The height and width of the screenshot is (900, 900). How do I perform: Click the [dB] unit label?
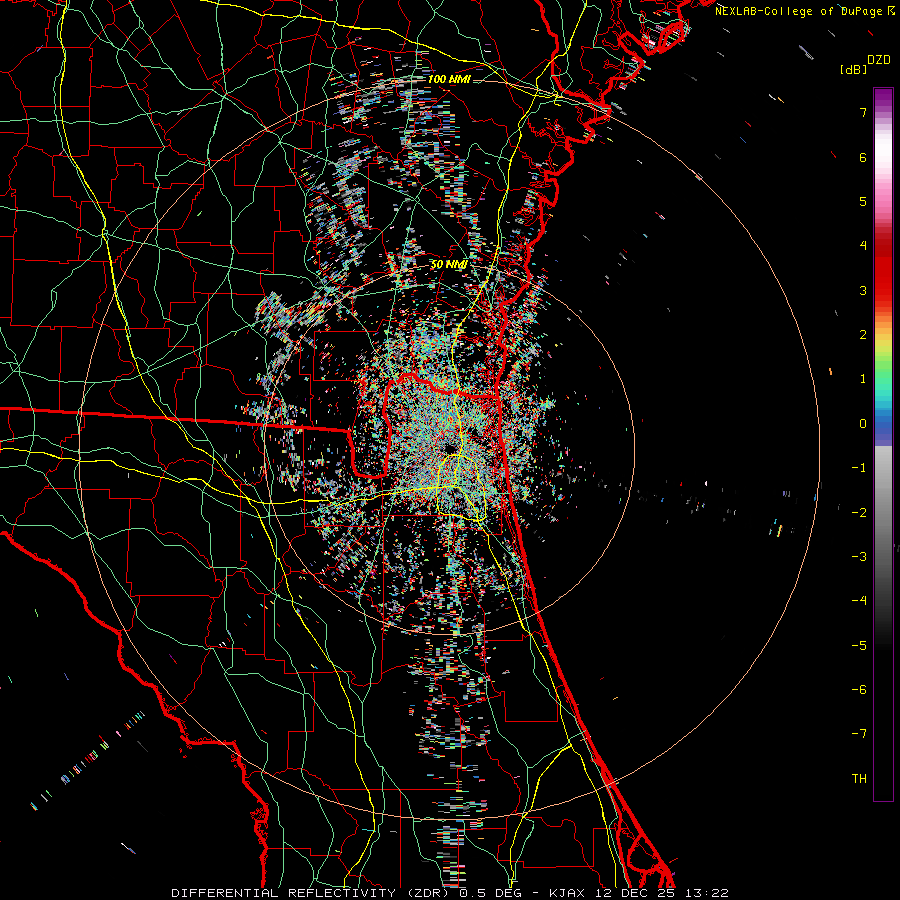853,70
